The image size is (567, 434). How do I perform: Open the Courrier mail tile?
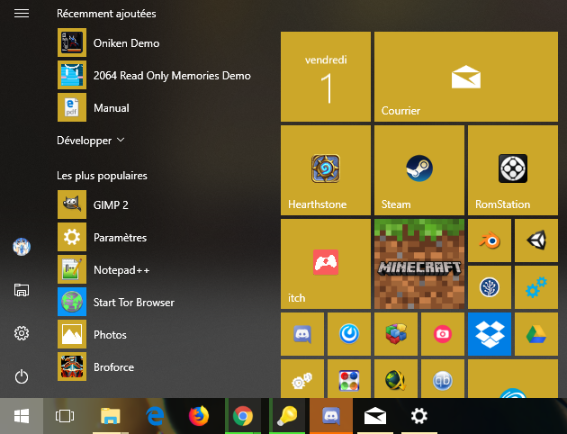click(466, 77)
